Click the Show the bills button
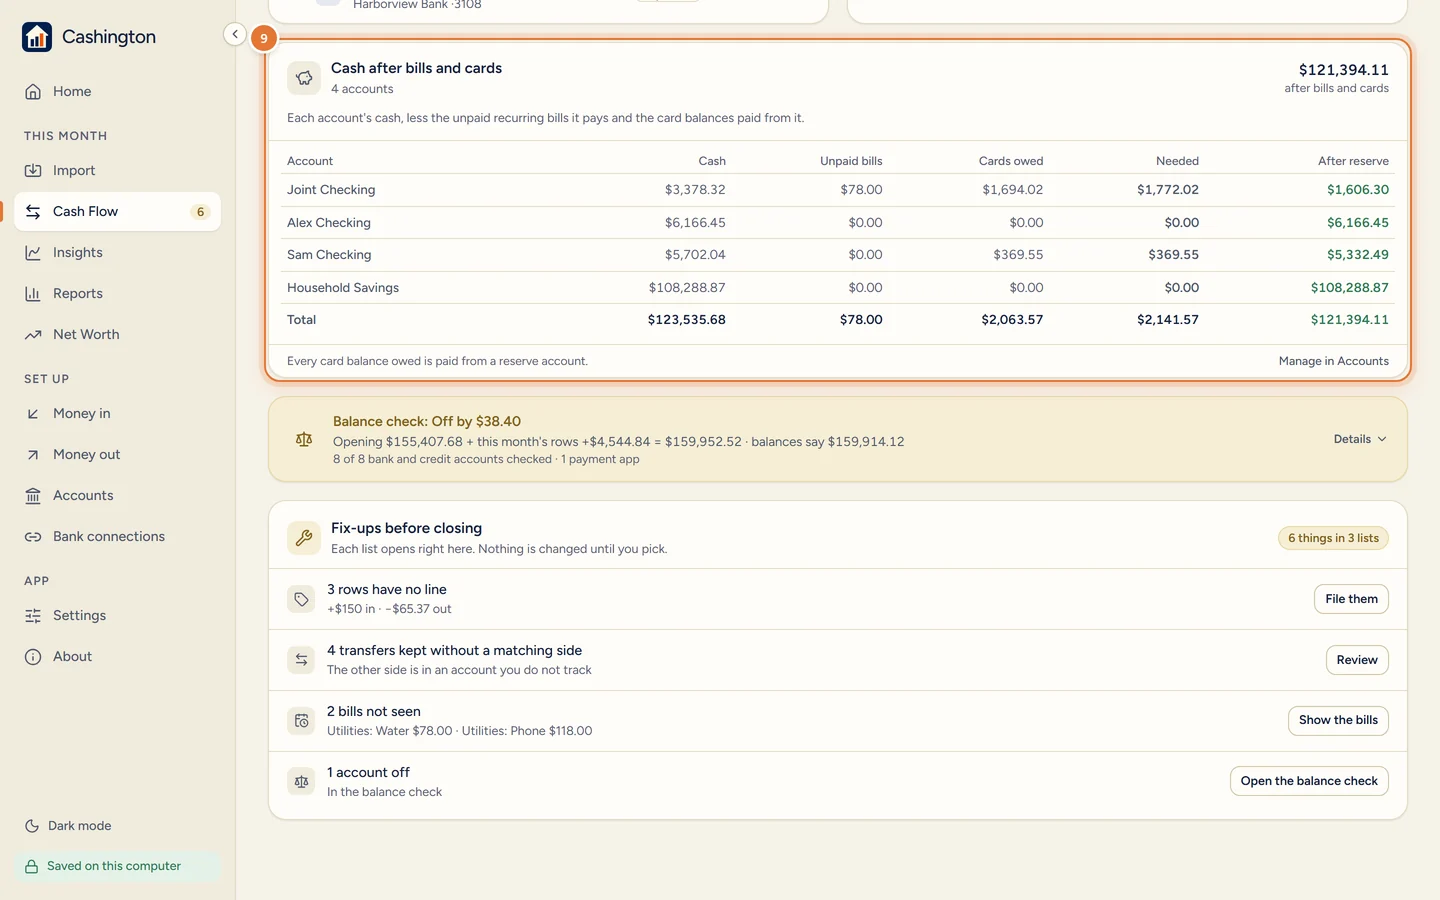Image resolution: width=1440 pixels, height=900 pixels. (x=1338, y=720)
